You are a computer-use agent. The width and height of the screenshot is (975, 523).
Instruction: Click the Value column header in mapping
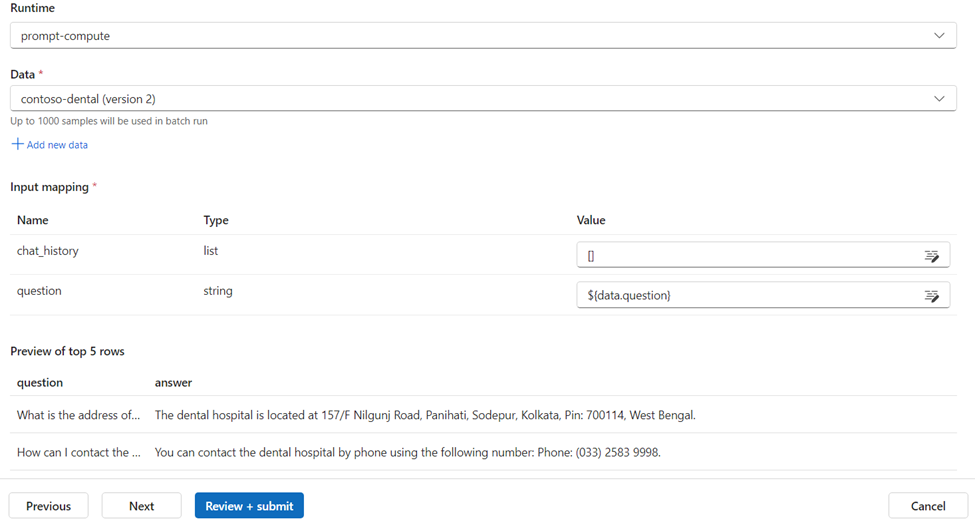pos(591,220)
